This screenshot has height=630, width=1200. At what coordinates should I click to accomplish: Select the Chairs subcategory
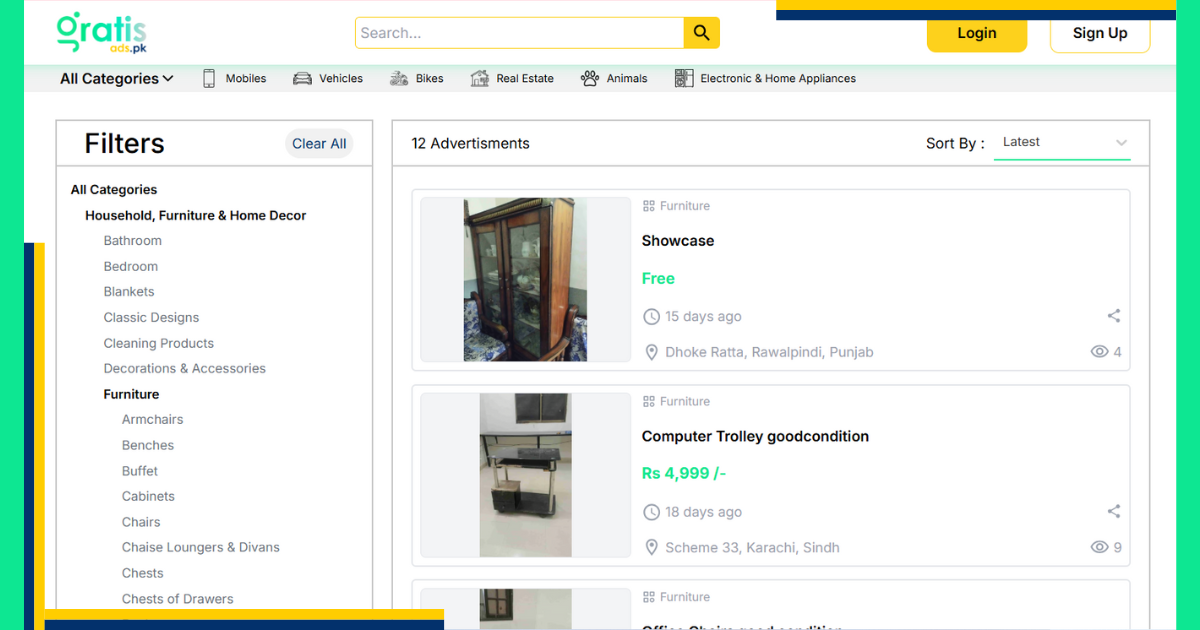[x=141, y=522]
